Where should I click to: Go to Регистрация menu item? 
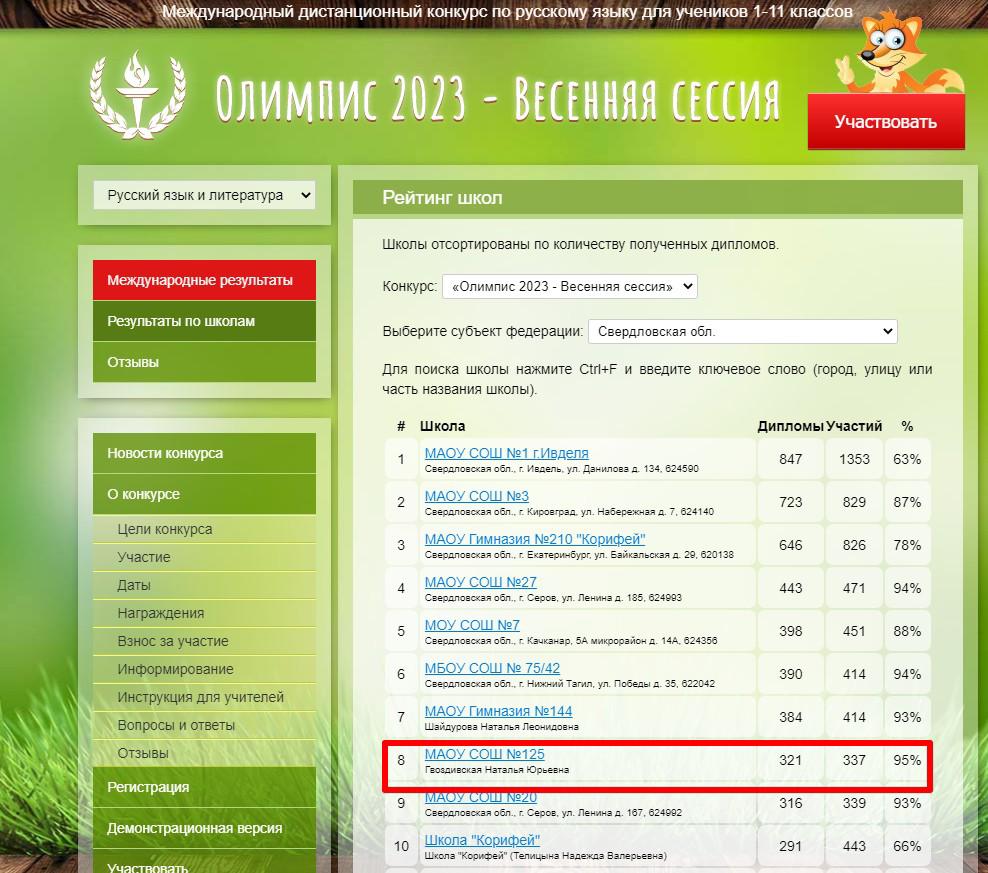pos(204,787)
